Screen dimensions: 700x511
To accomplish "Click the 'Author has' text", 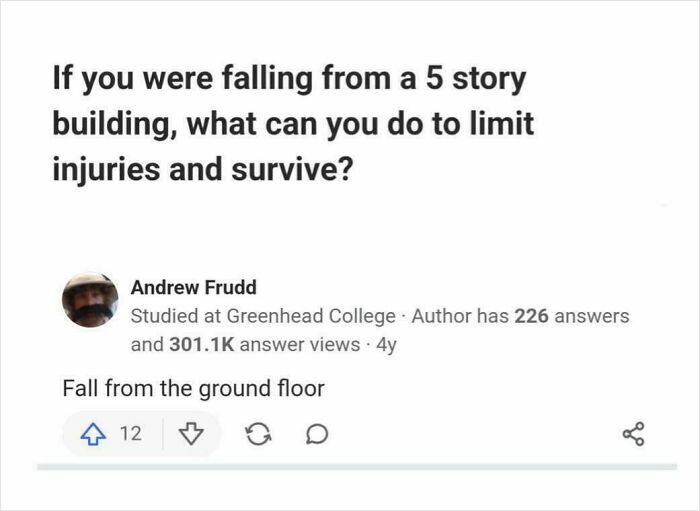I will [x=460, y=316].
